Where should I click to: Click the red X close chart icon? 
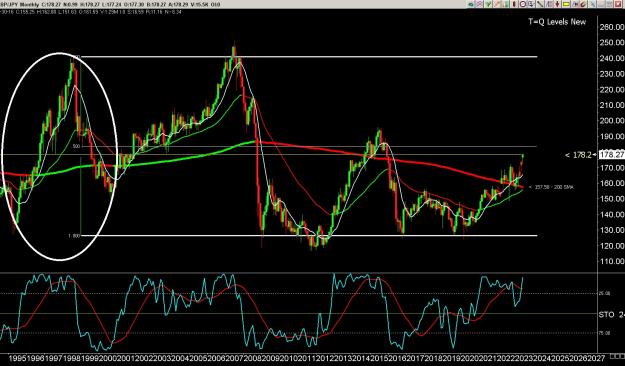point(618,4)
